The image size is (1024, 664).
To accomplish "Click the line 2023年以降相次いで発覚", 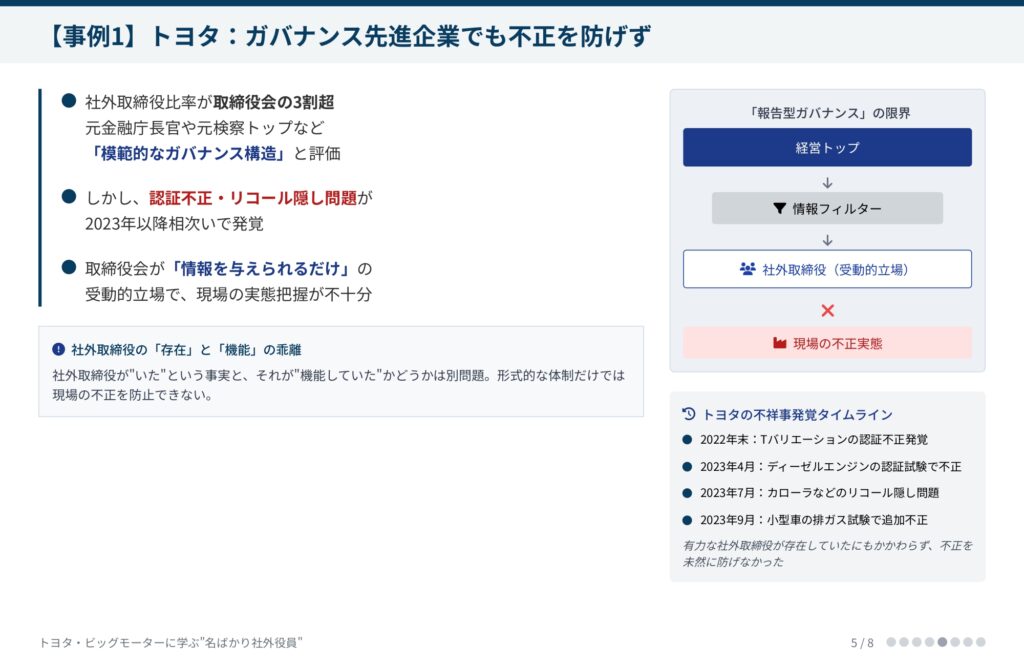I will click(174, 224).
